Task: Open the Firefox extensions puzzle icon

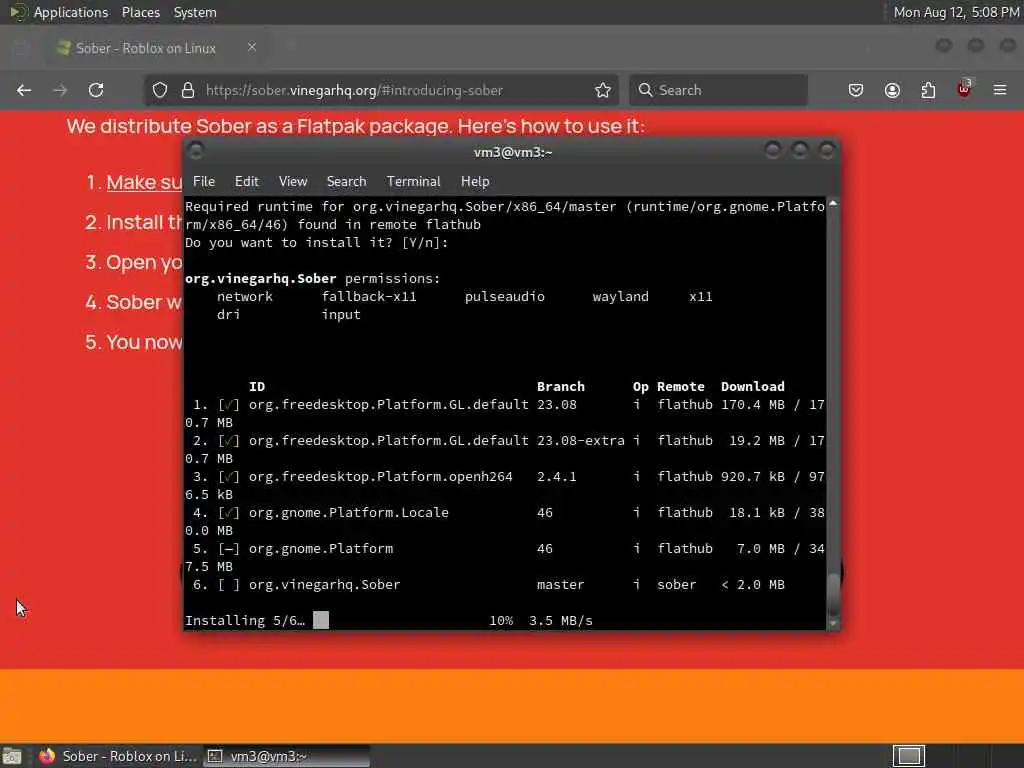Action: [x=928, y=90]
